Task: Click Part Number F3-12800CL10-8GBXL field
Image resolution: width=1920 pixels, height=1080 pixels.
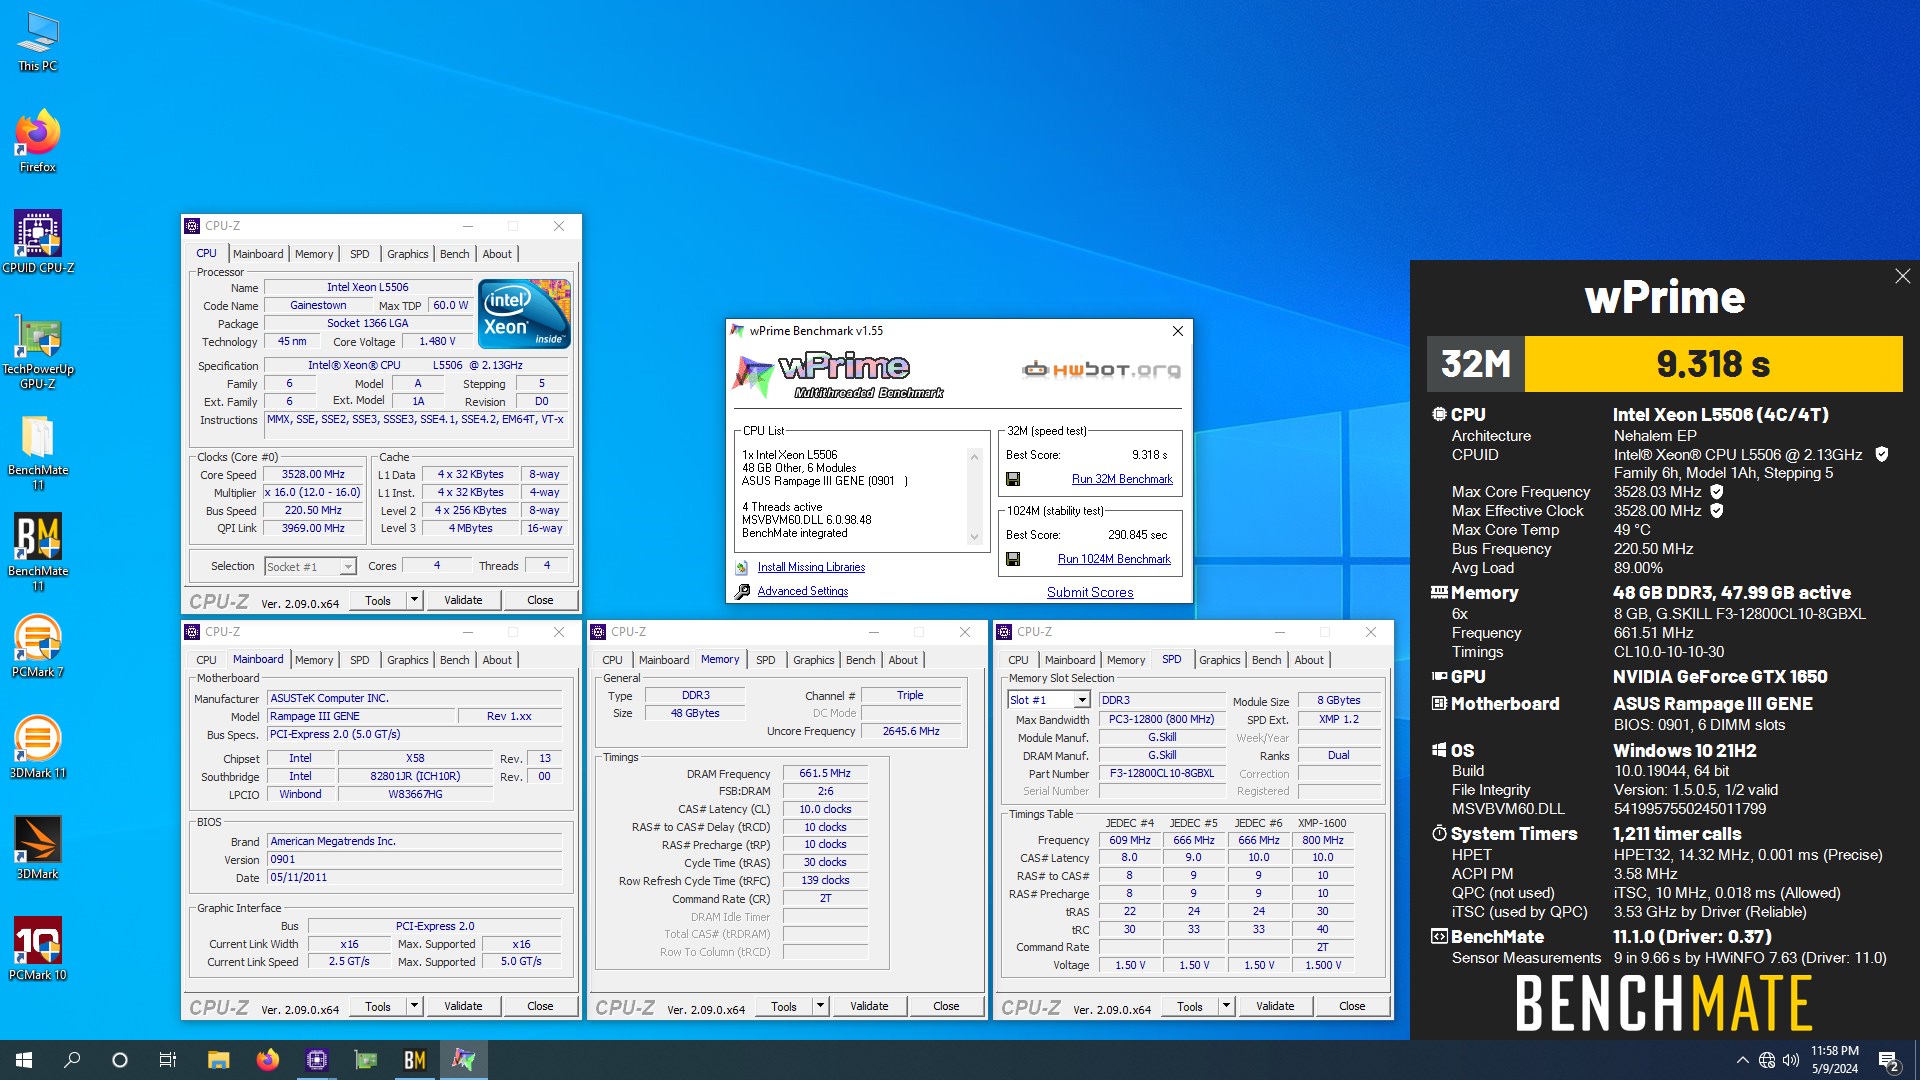Action: [x=1162, y=773]
